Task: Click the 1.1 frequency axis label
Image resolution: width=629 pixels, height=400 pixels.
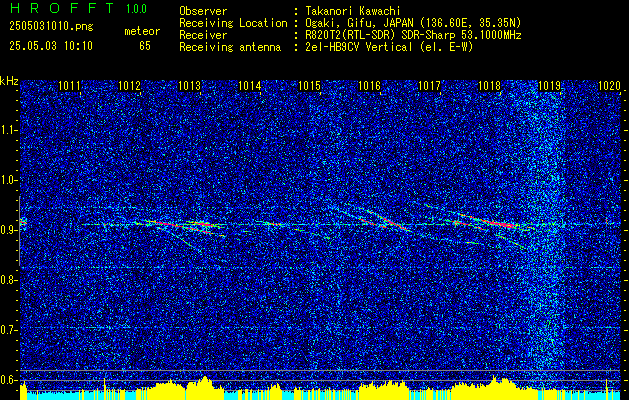Action: (9, 130)
